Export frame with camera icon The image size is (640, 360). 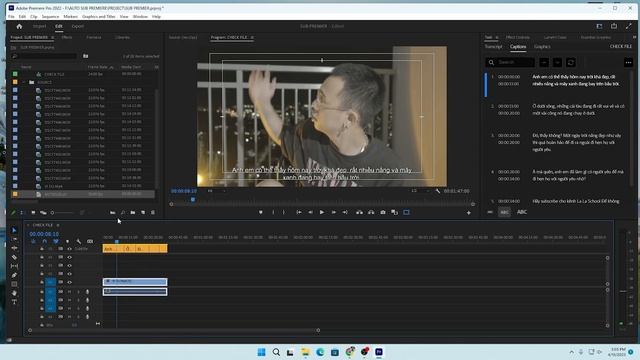pos(383,212)
